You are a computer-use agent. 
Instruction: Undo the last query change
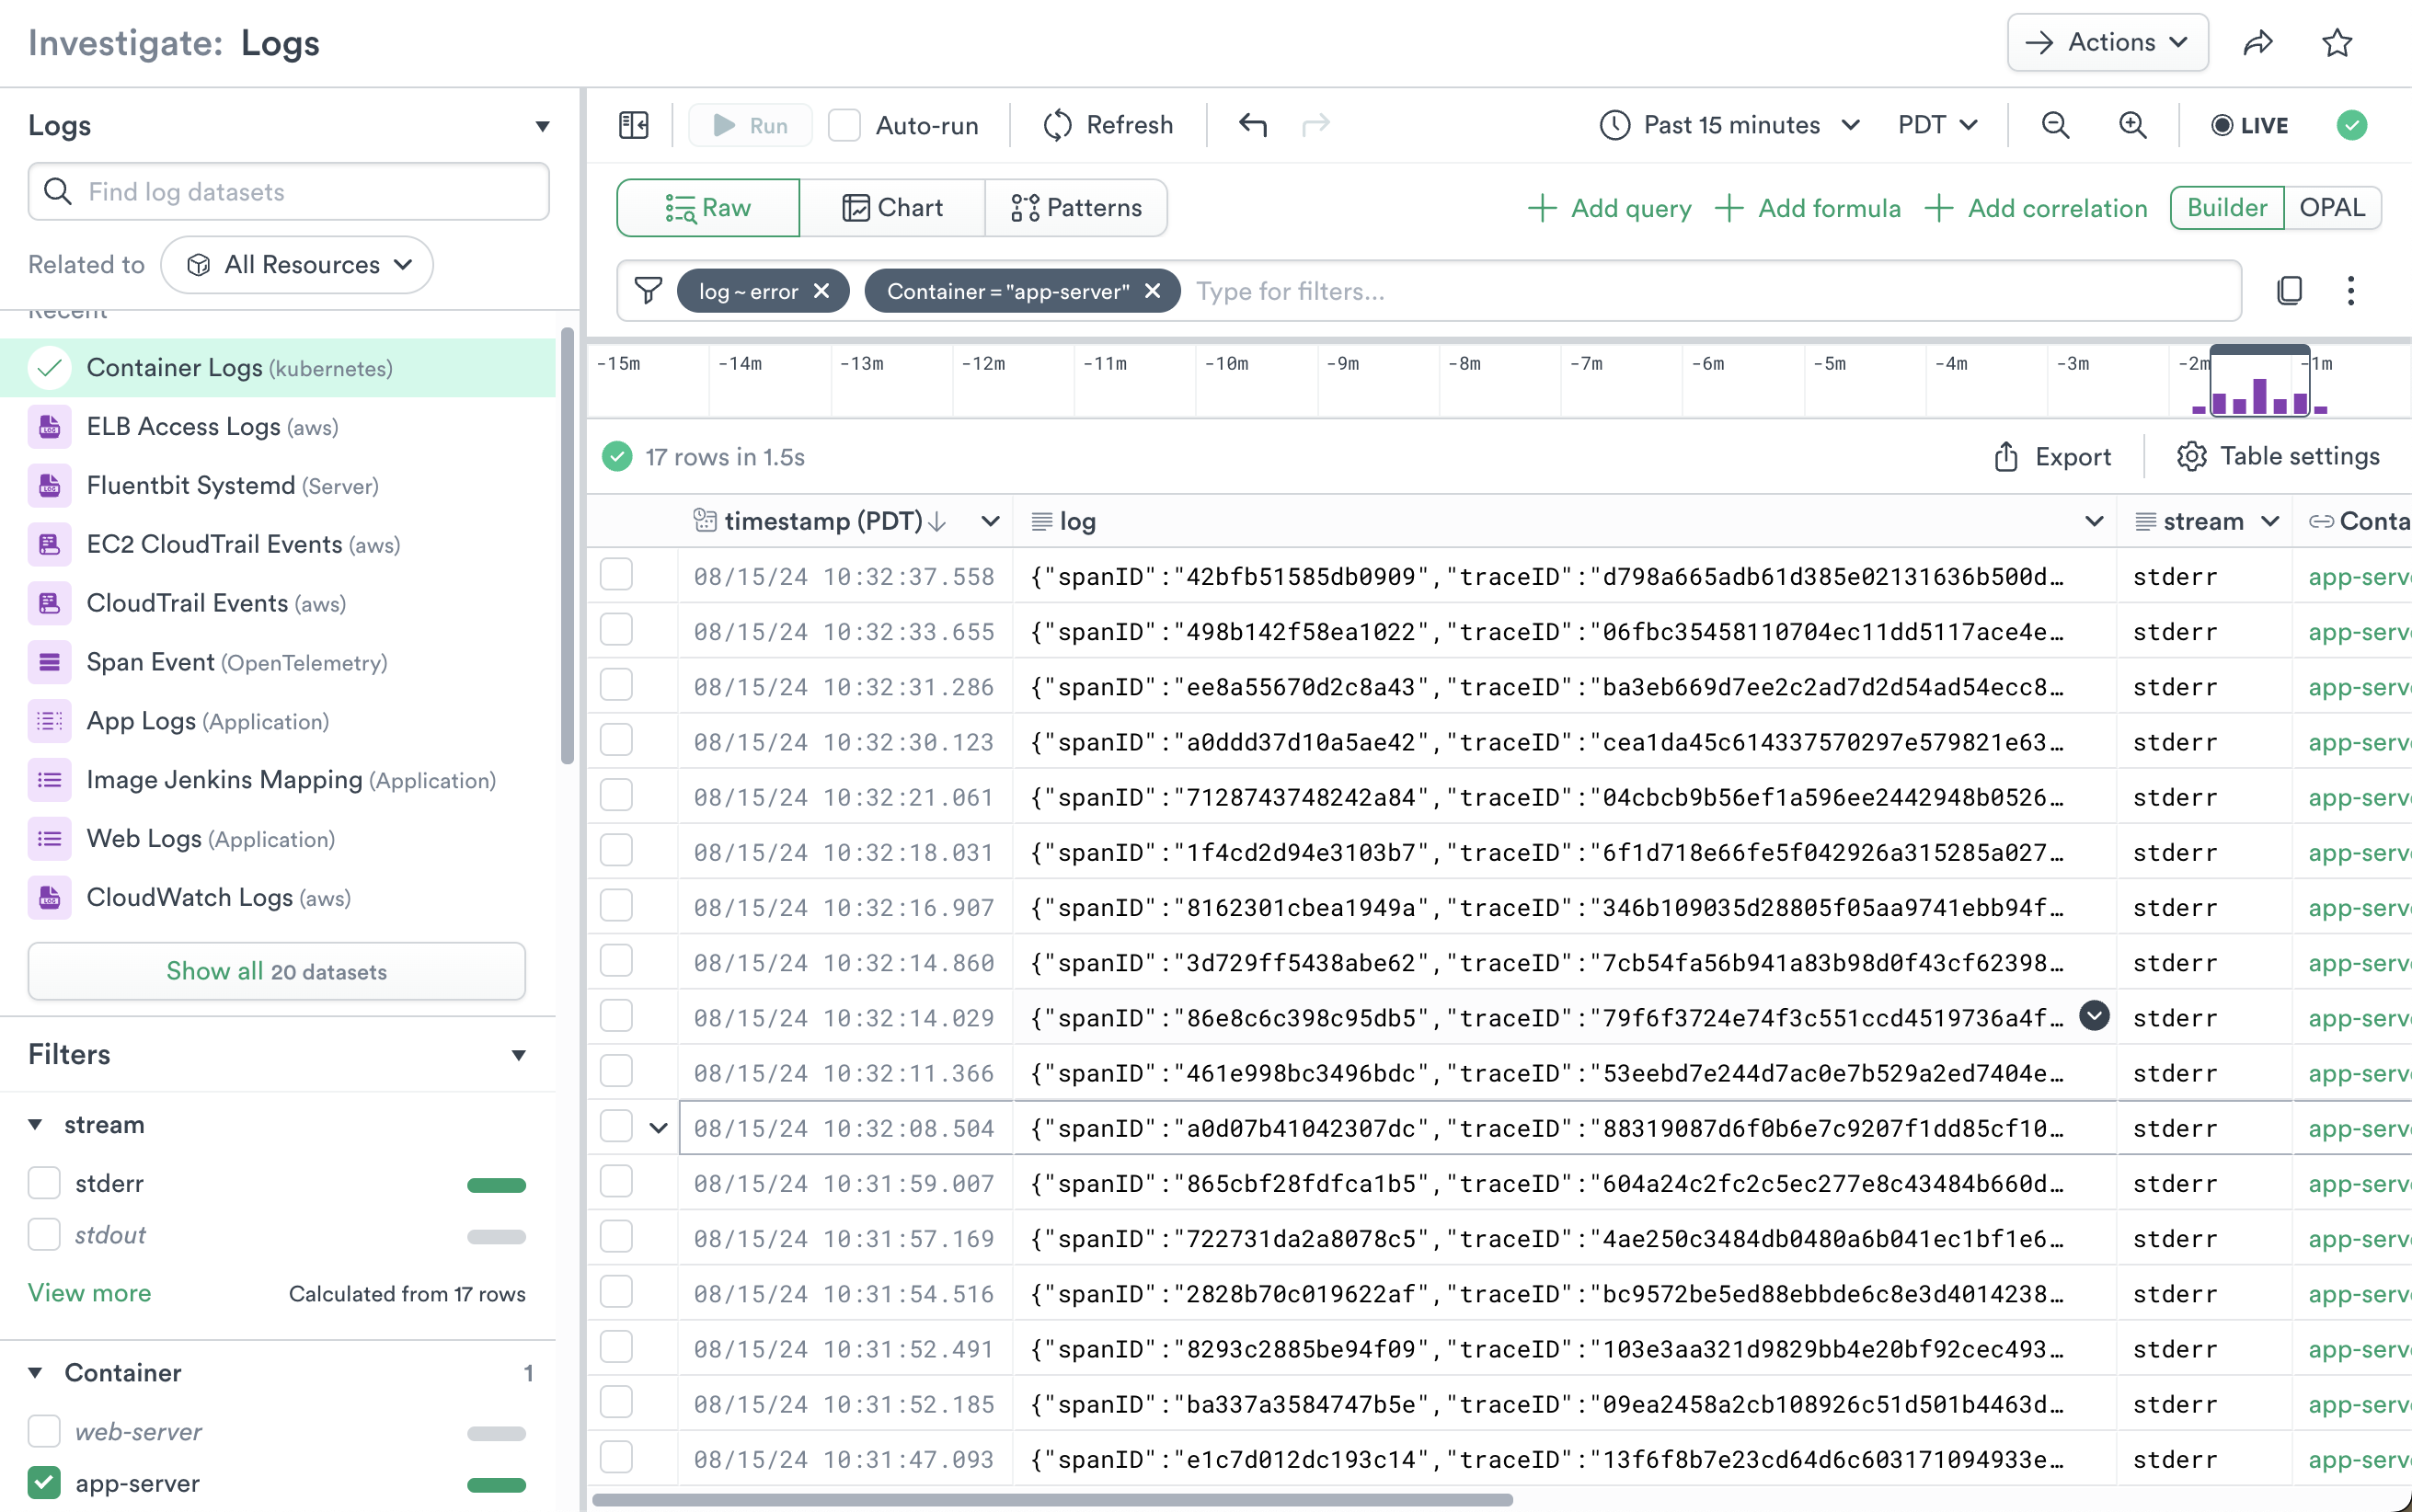pyautogui.click(x=1253, y=125)
